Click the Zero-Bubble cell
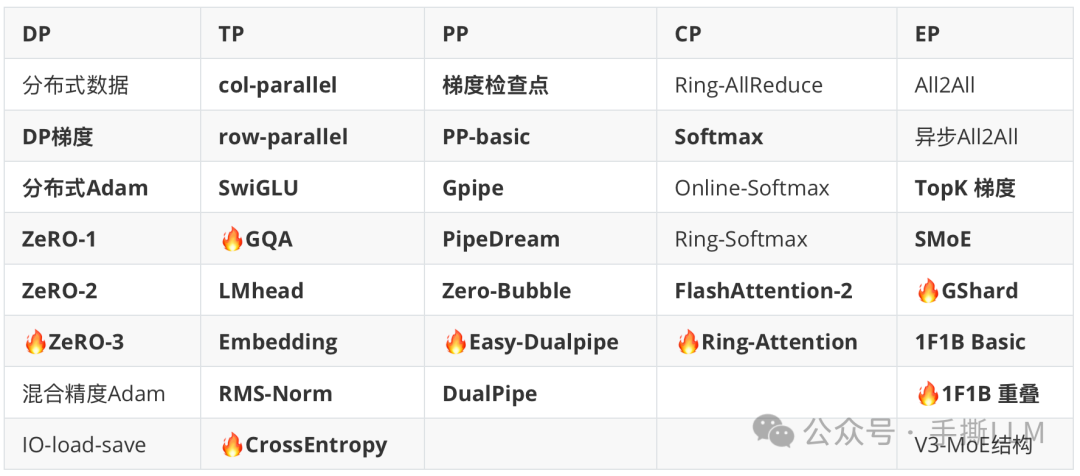The image size is (1080, 476). point(506,292)
